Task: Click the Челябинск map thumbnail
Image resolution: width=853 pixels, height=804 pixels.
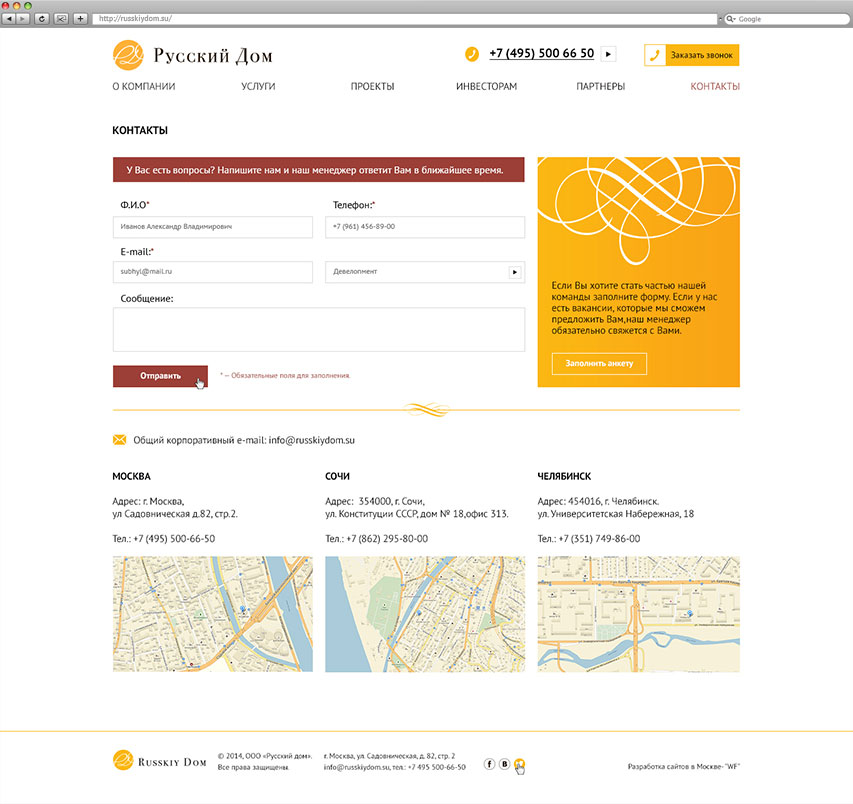Action: pos(639,614)
